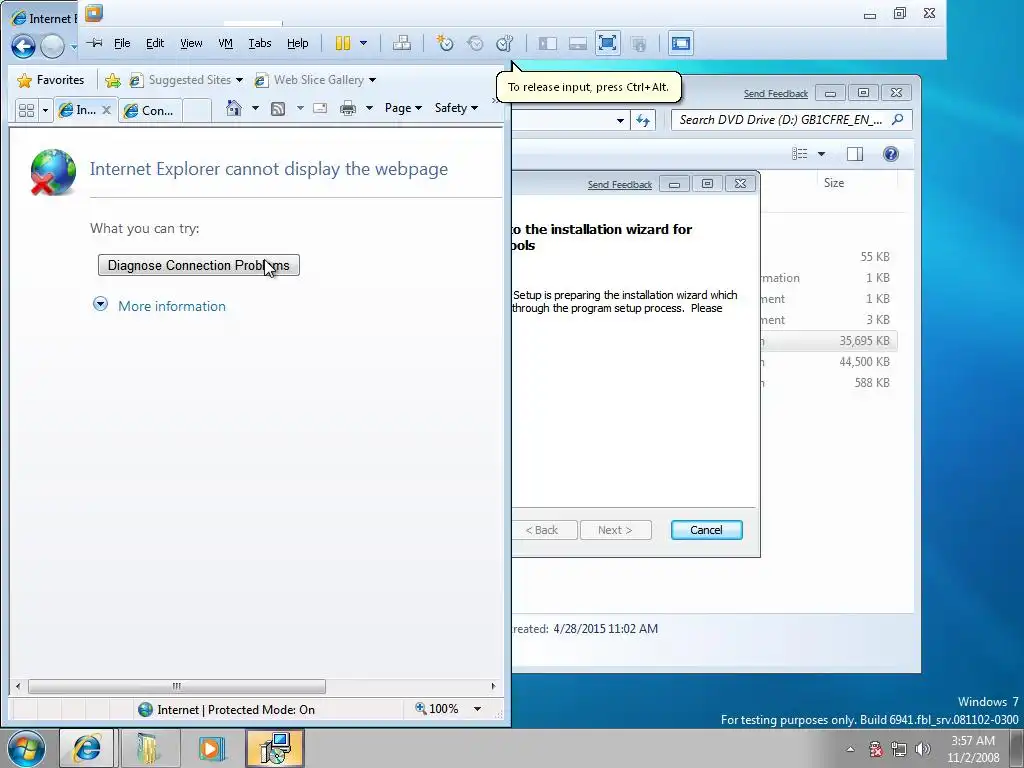
Task: Open the VMware Help menu
Action: coord(297,43)
